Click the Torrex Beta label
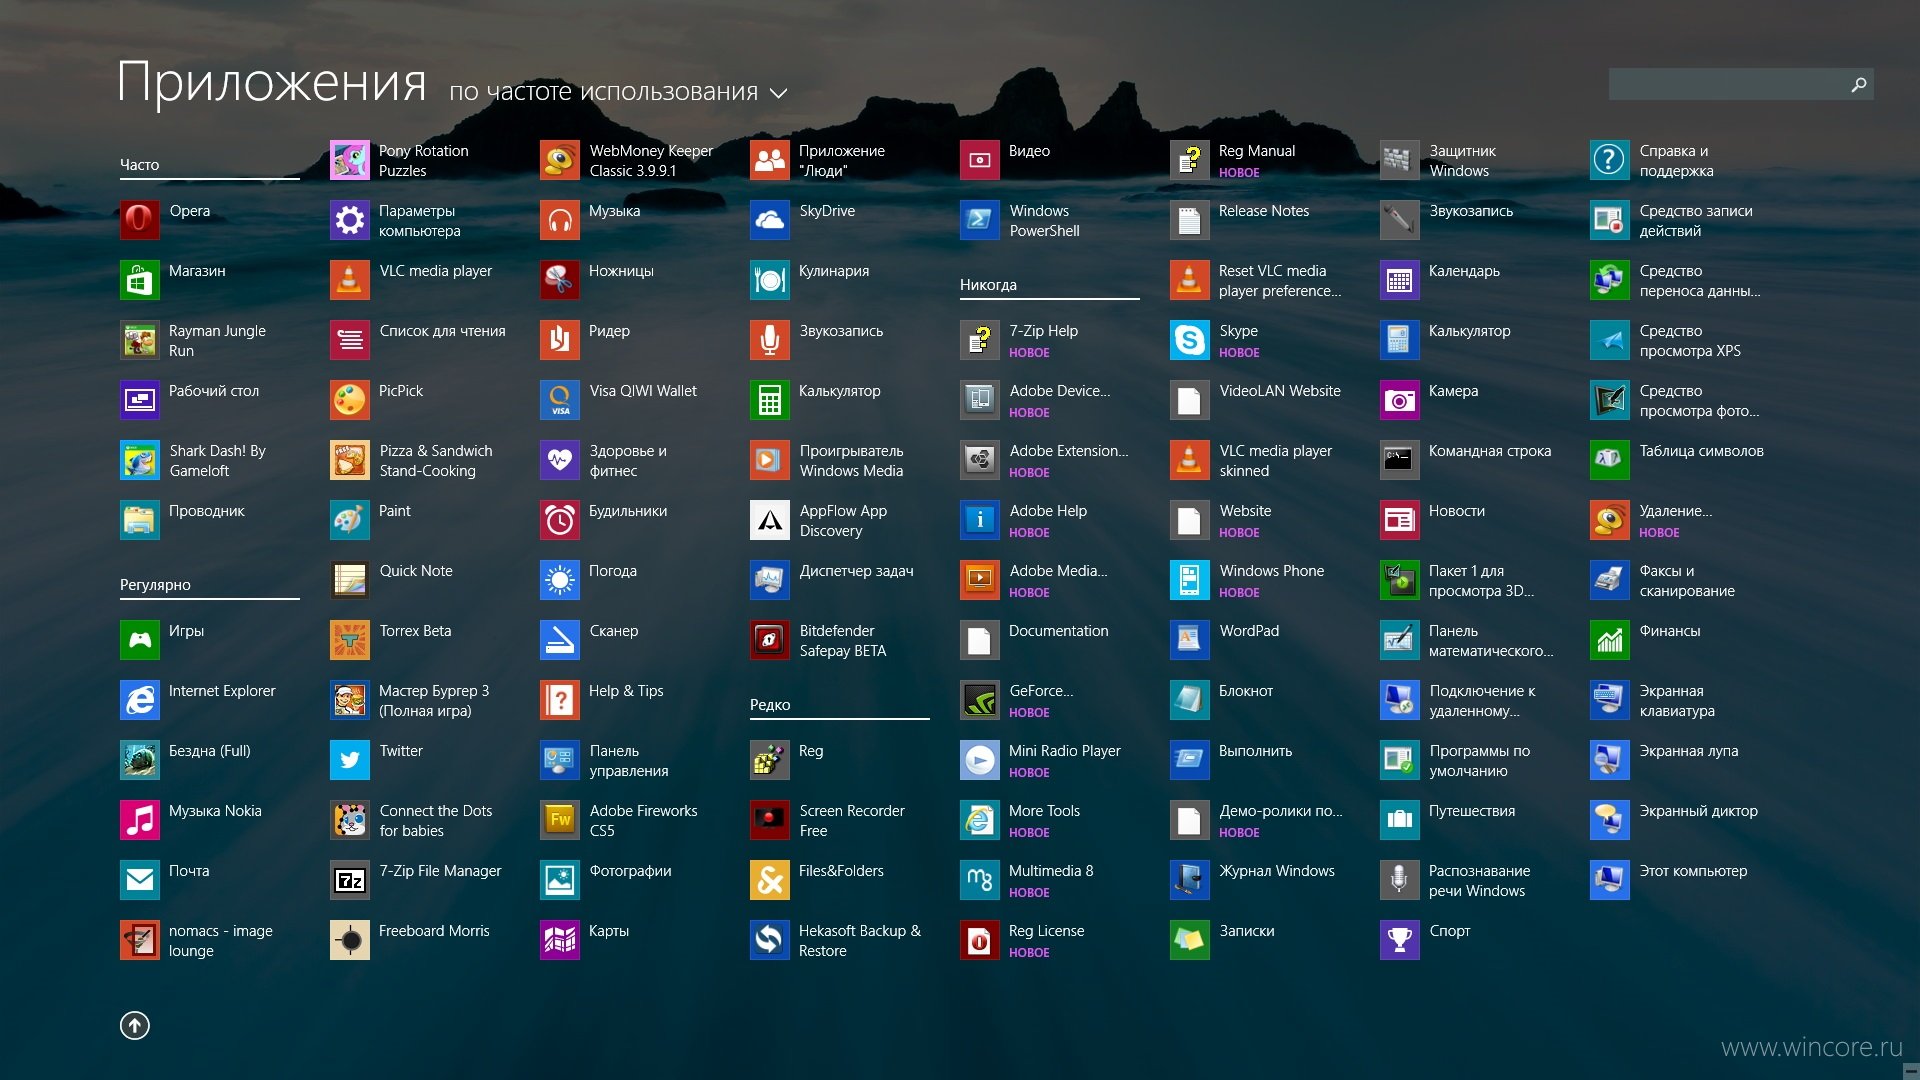 point(415,631)
